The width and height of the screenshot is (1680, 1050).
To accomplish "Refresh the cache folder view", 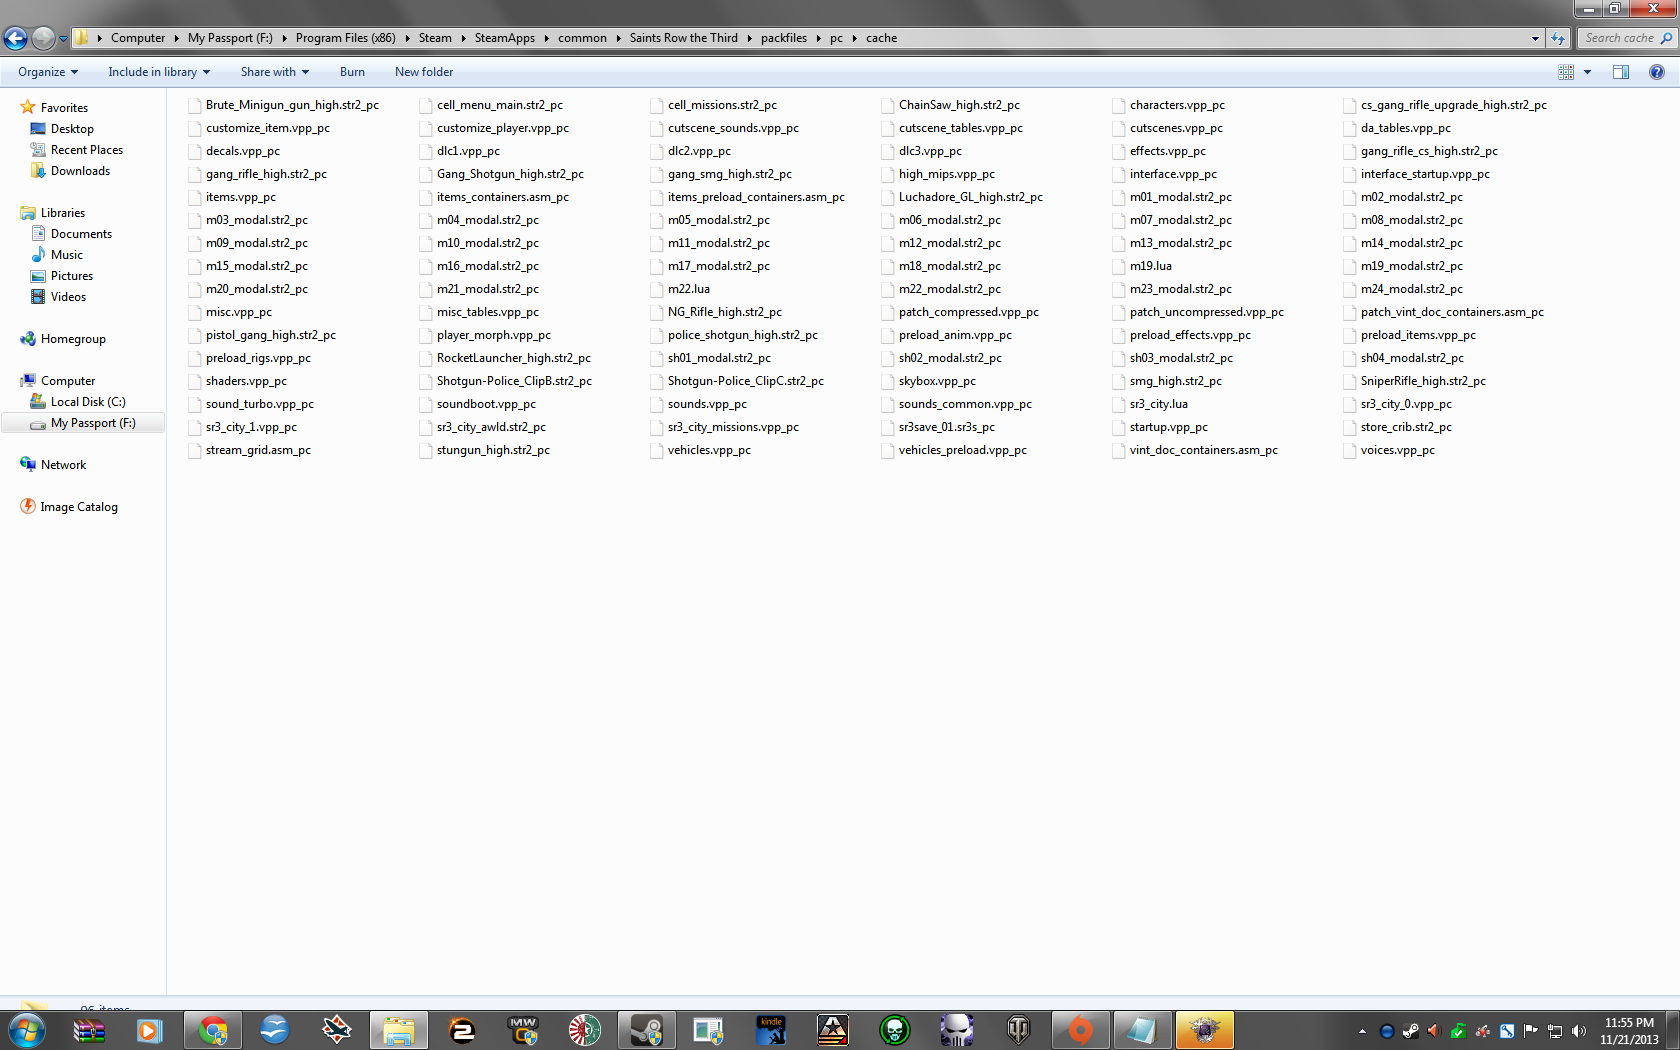I will click(x=1557, y=38).
